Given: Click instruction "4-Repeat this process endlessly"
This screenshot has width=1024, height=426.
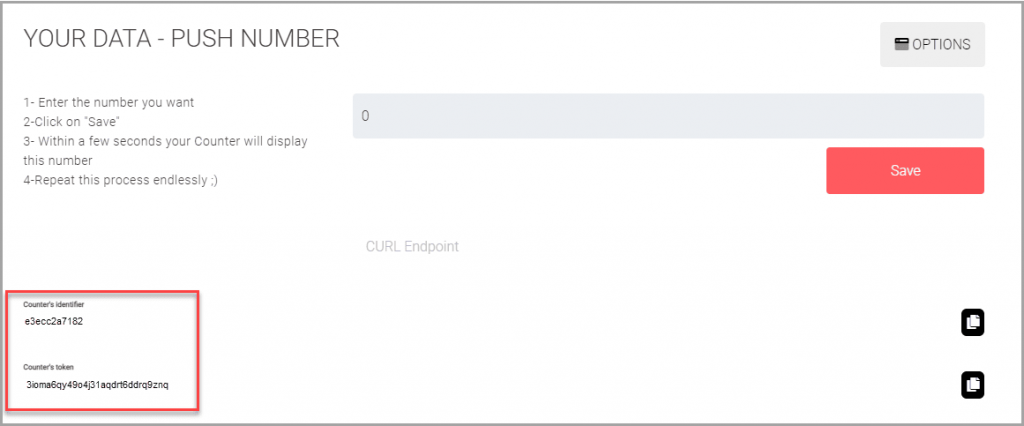Looking at the screenshot, I should coord(121,180).
